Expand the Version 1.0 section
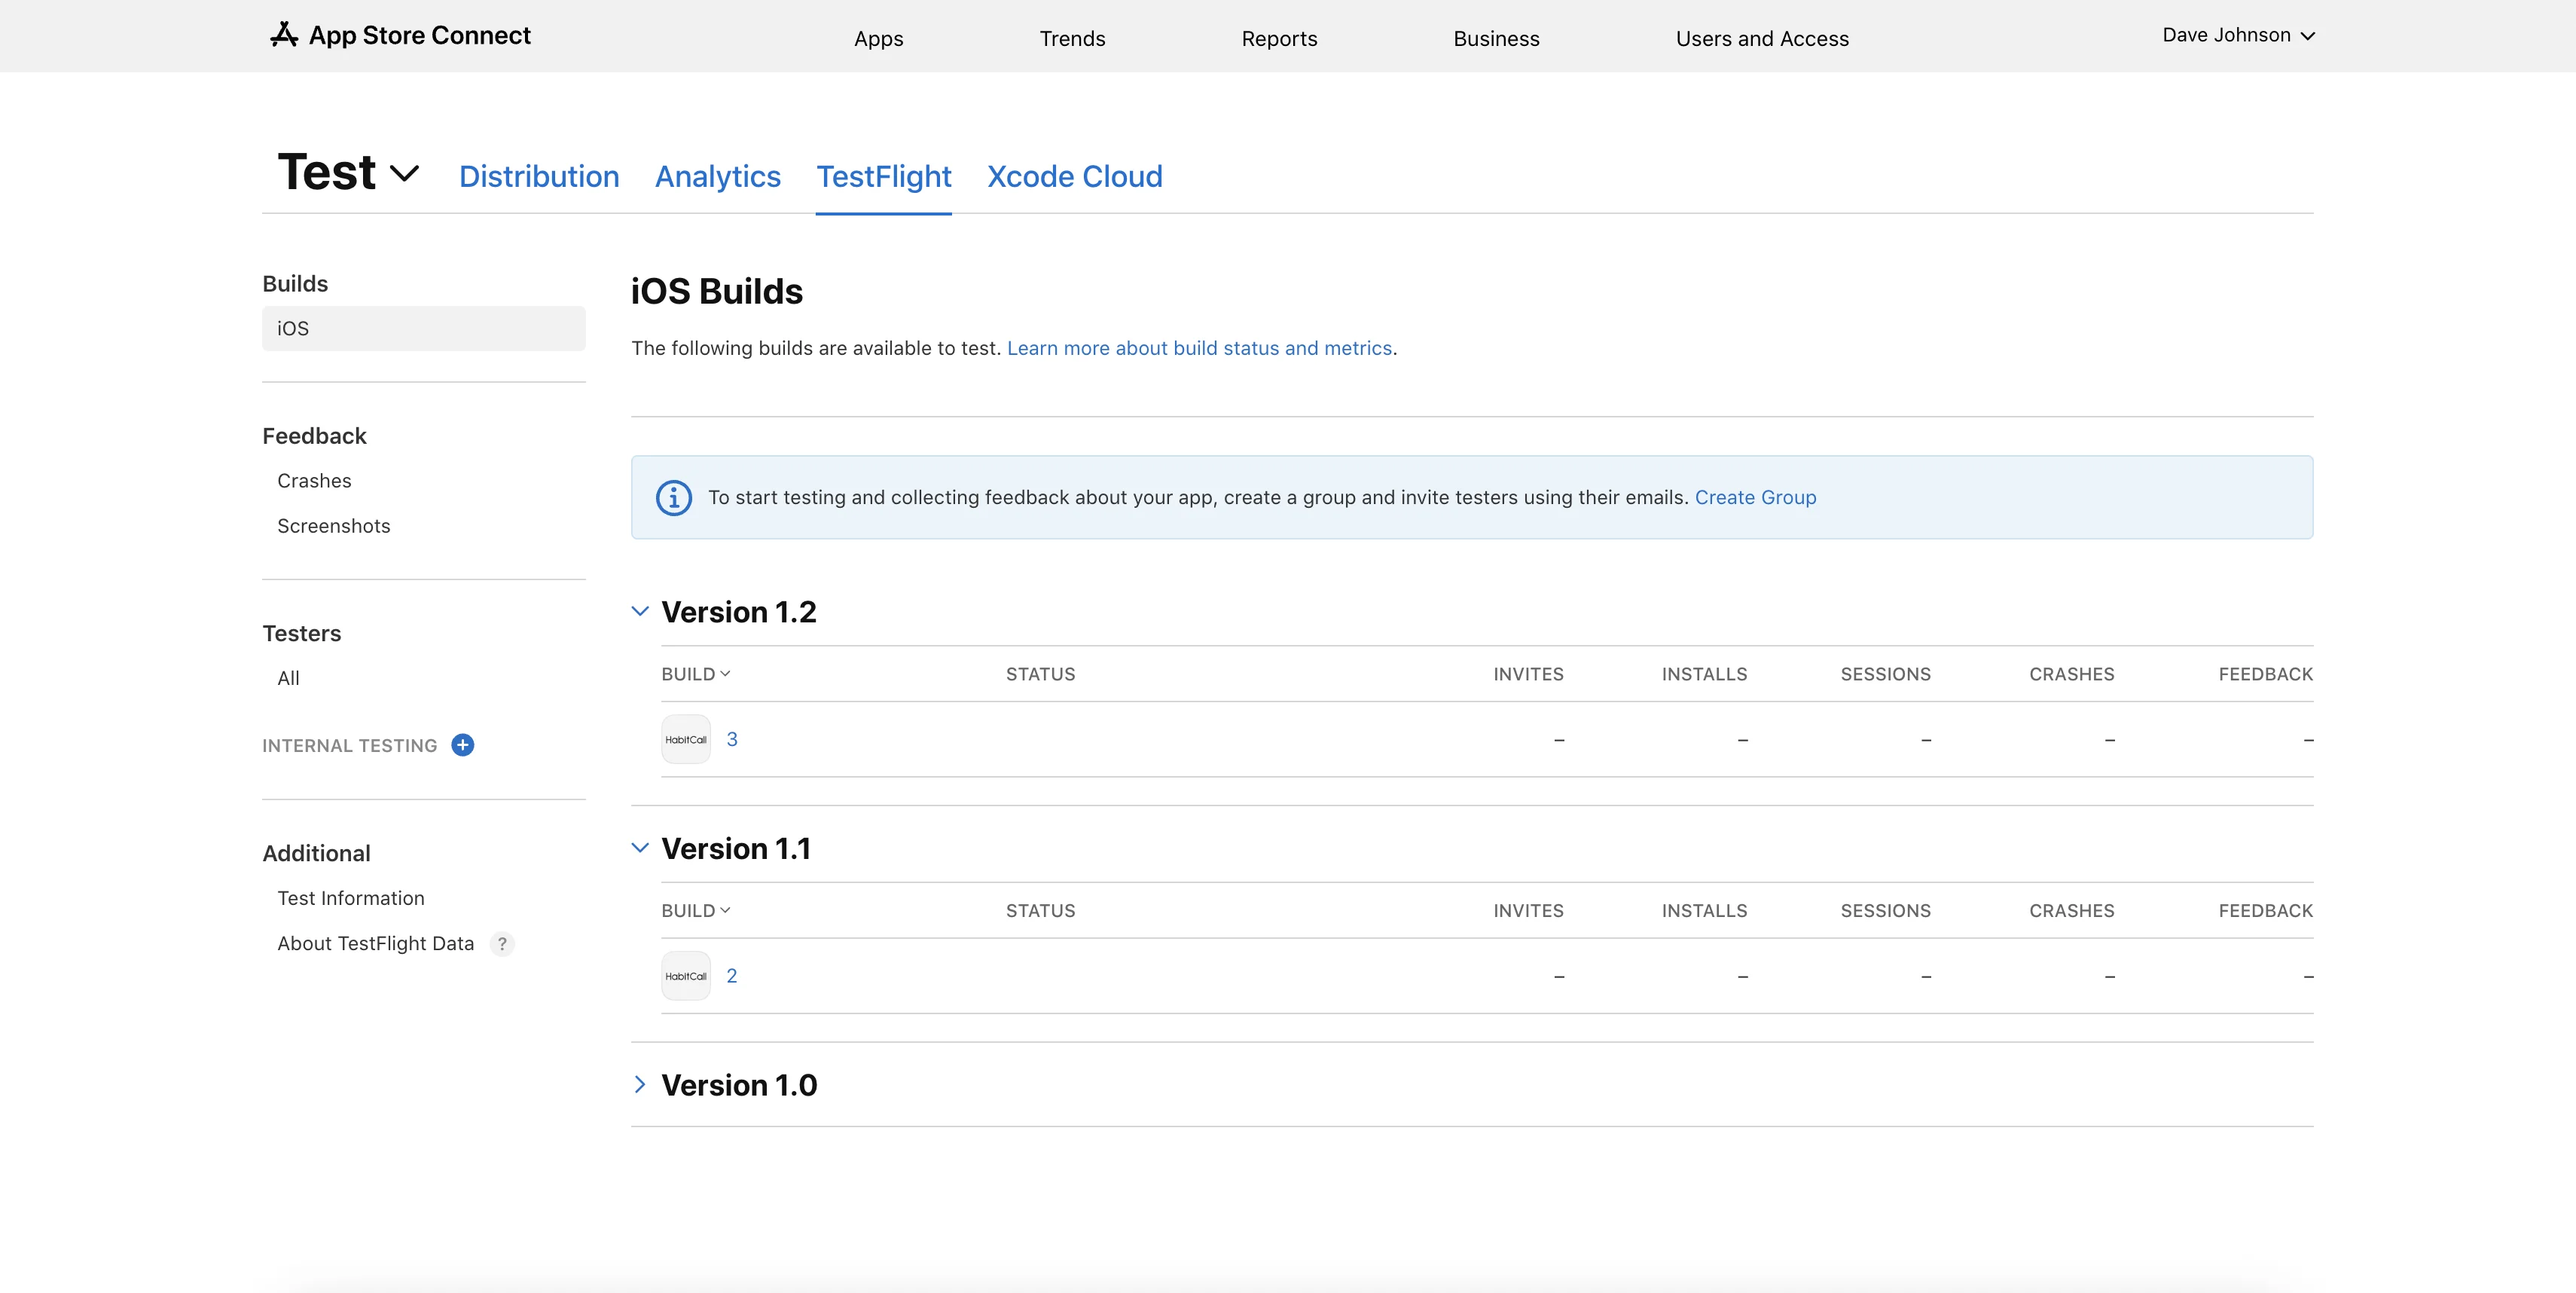This screenshot has height=1293, width=2576. [x=640, y=1084]
